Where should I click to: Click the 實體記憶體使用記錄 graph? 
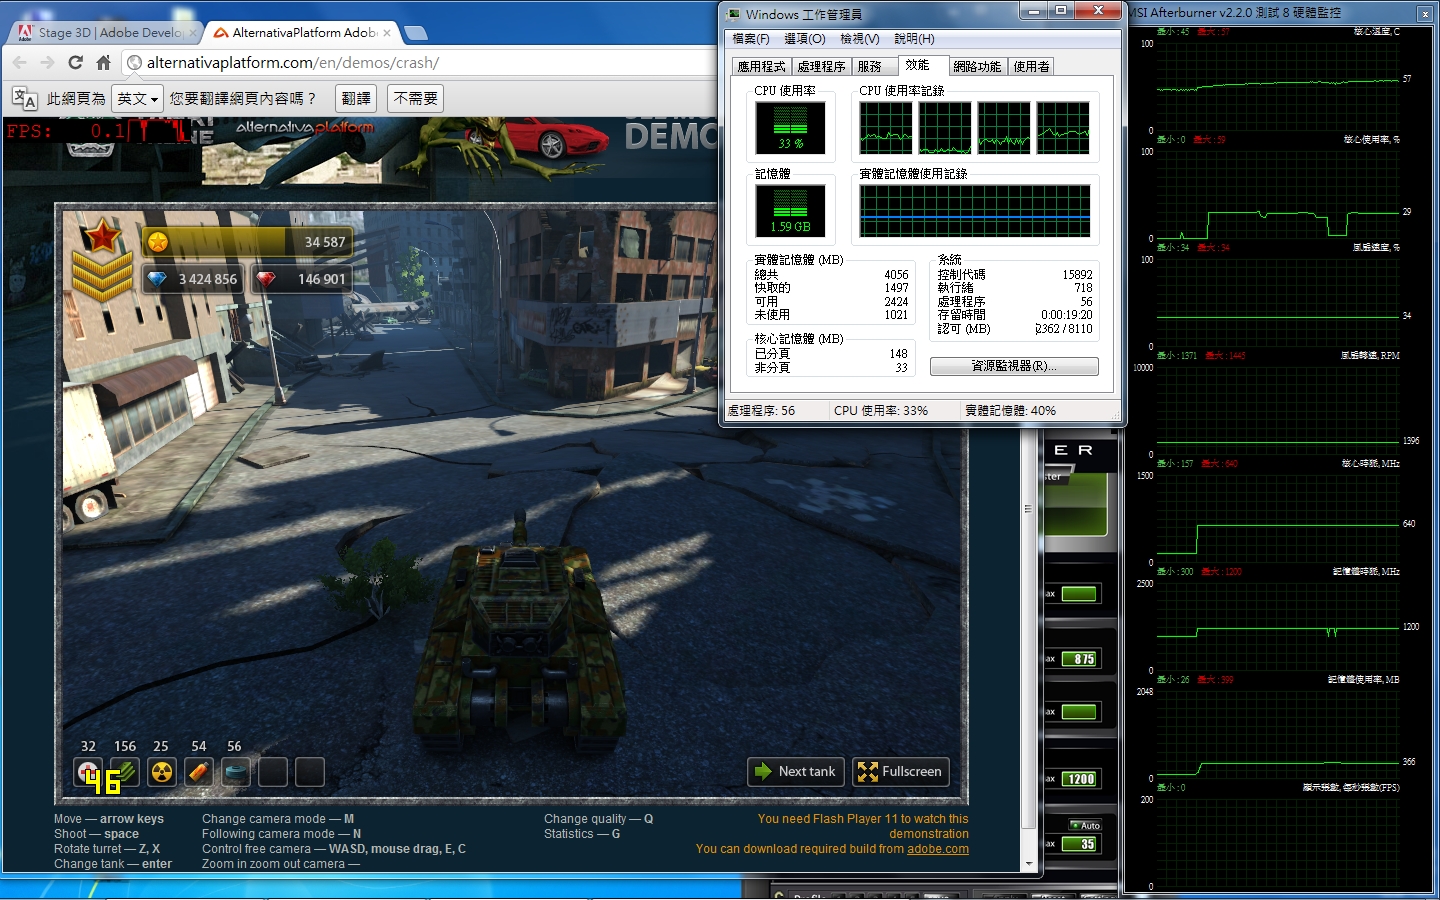pos(975,211)
